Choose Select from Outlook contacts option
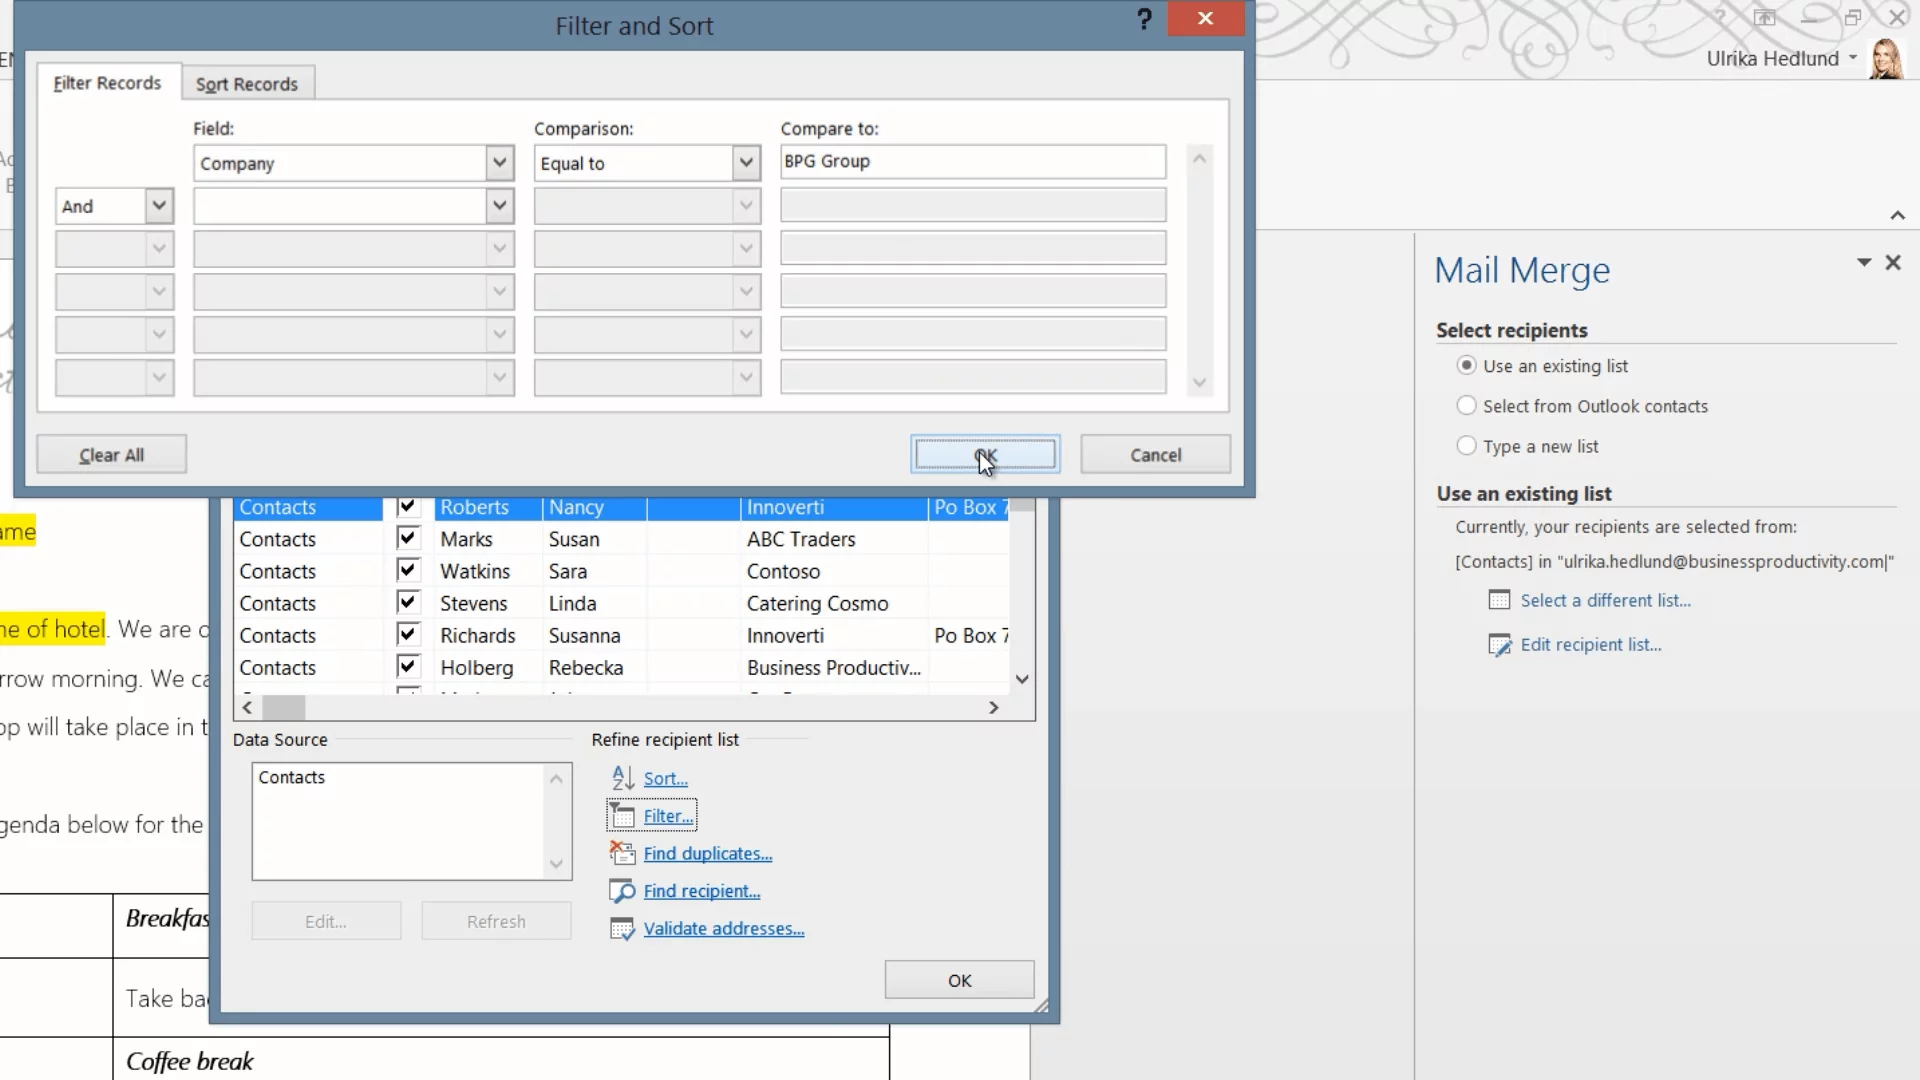 [x=1466, y=406]
